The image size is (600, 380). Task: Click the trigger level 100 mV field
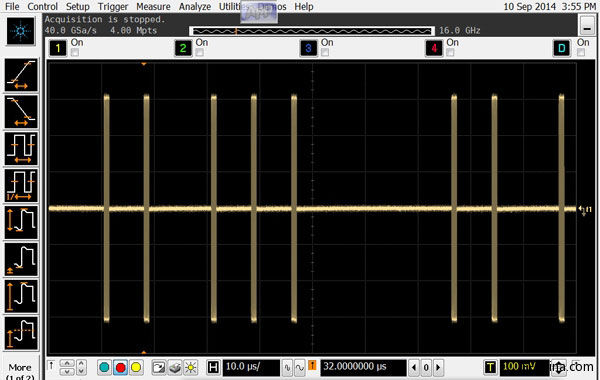[524, 367]
